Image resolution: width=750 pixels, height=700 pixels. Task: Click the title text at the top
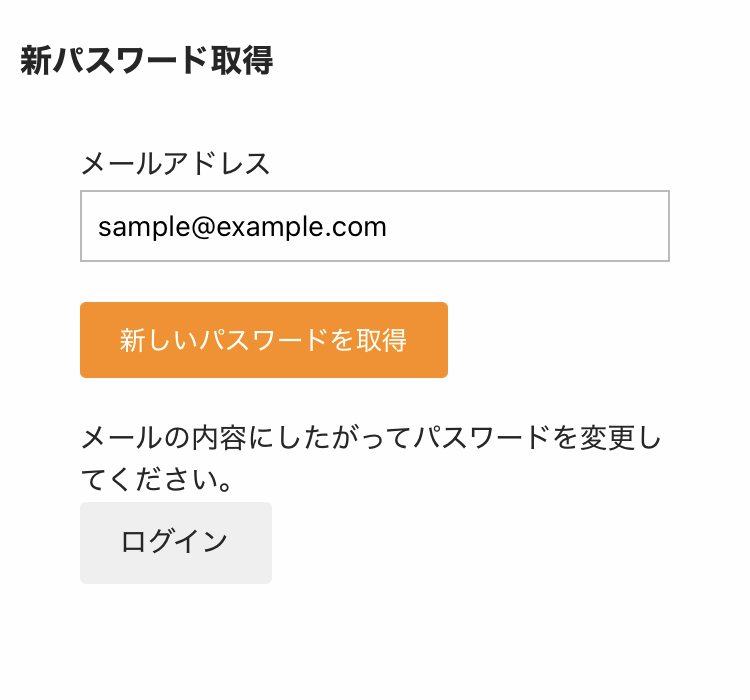click(x=146, y=61)
